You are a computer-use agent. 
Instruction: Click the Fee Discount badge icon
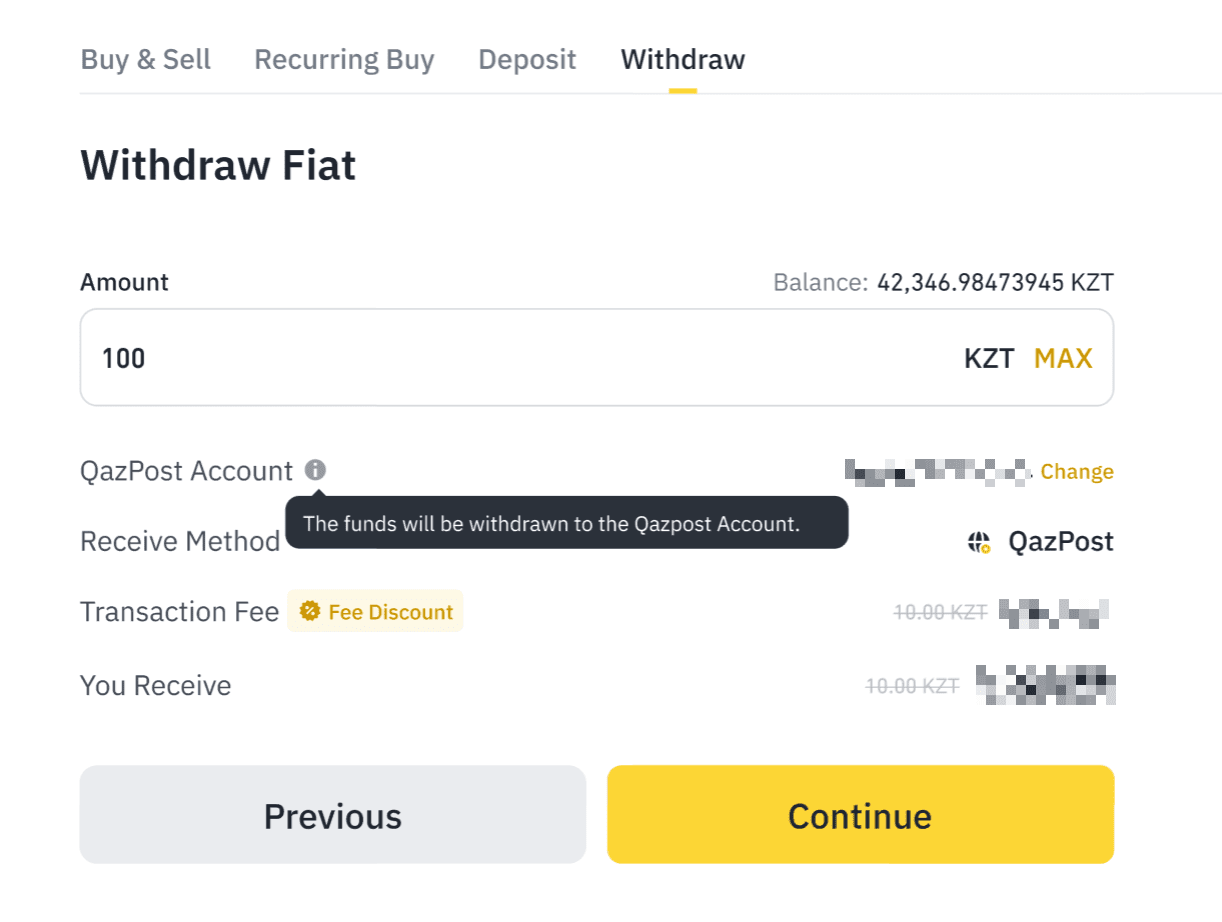tap(310, 611)
